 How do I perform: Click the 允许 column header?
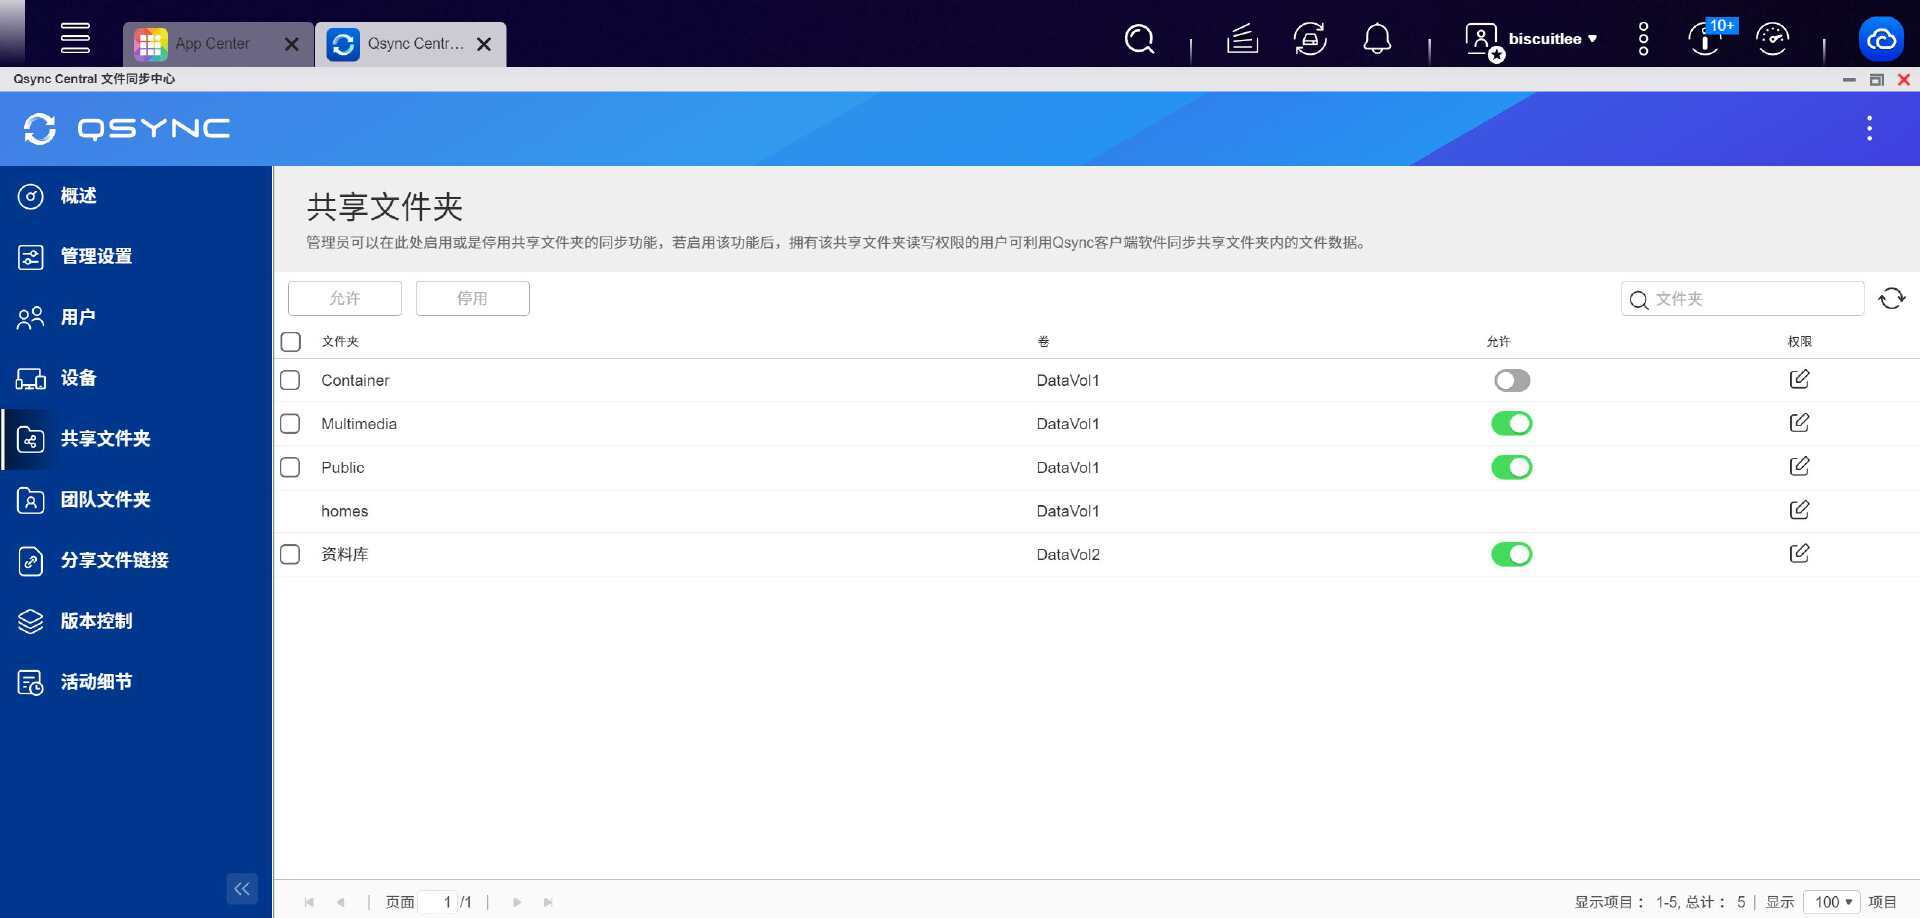(x=1498, y=342)
